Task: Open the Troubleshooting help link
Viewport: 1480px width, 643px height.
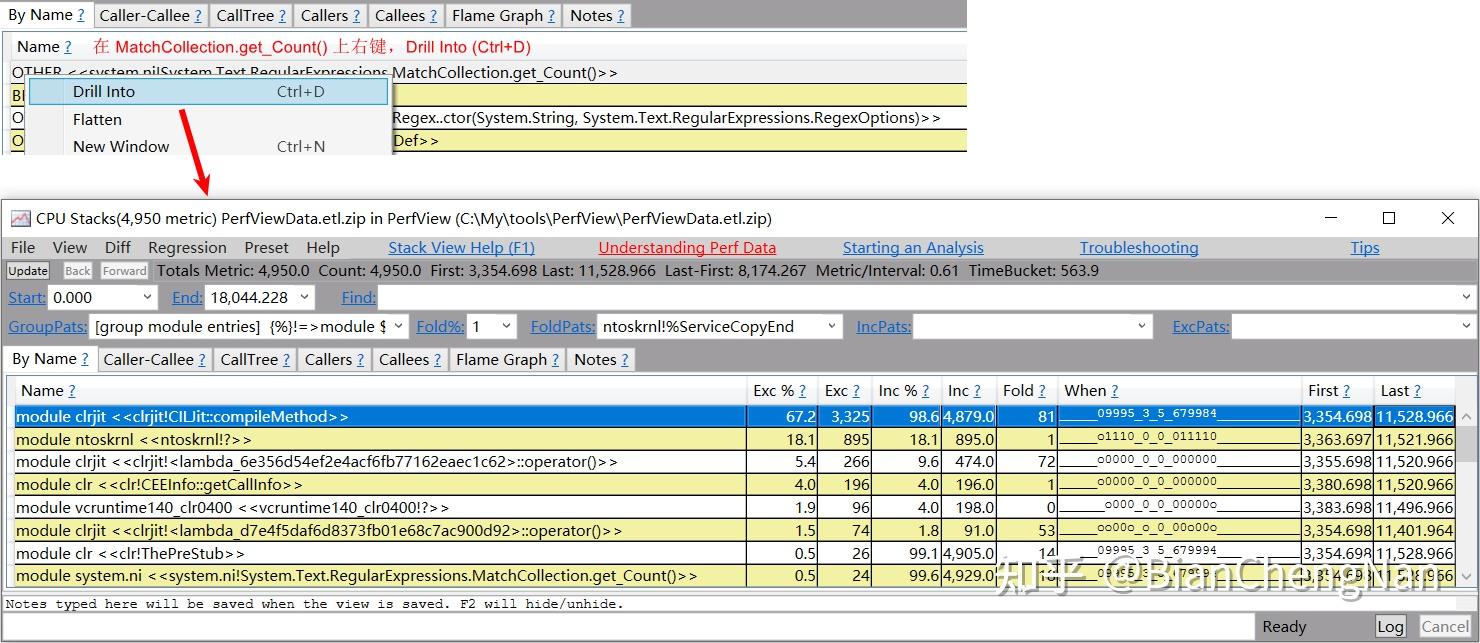Action: click(1139, 247)
